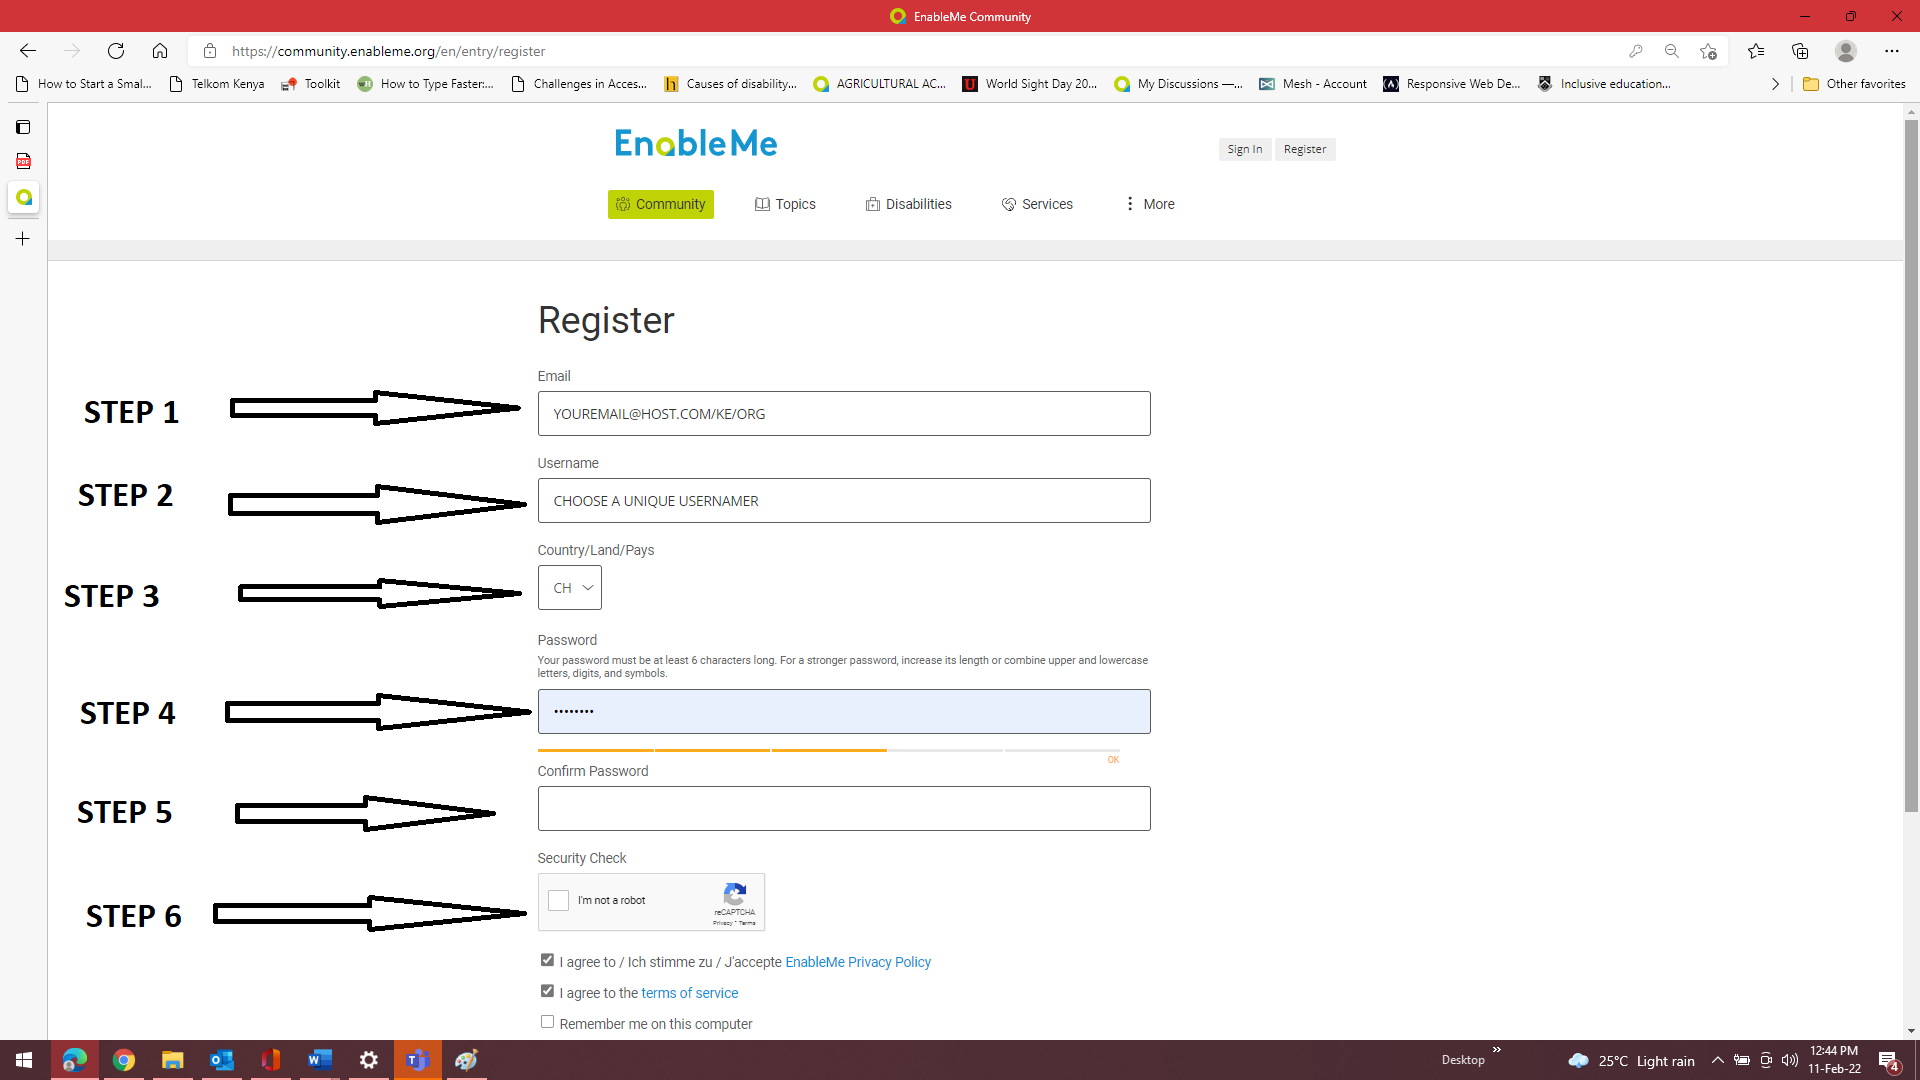The height and width of the screenshot is (1080, 1920).
Task: Open Microsoft Word from taskbar
Action: pyautogui.click(x=320, y=1060)
